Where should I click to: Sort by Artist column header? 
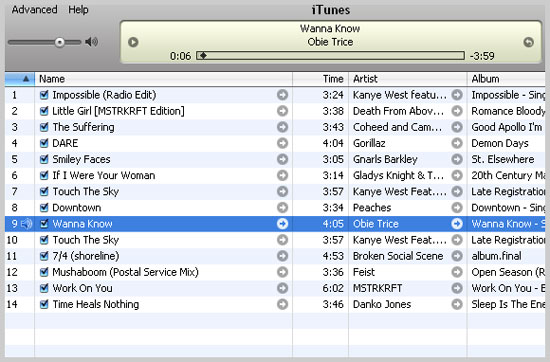tap(408, 79)
